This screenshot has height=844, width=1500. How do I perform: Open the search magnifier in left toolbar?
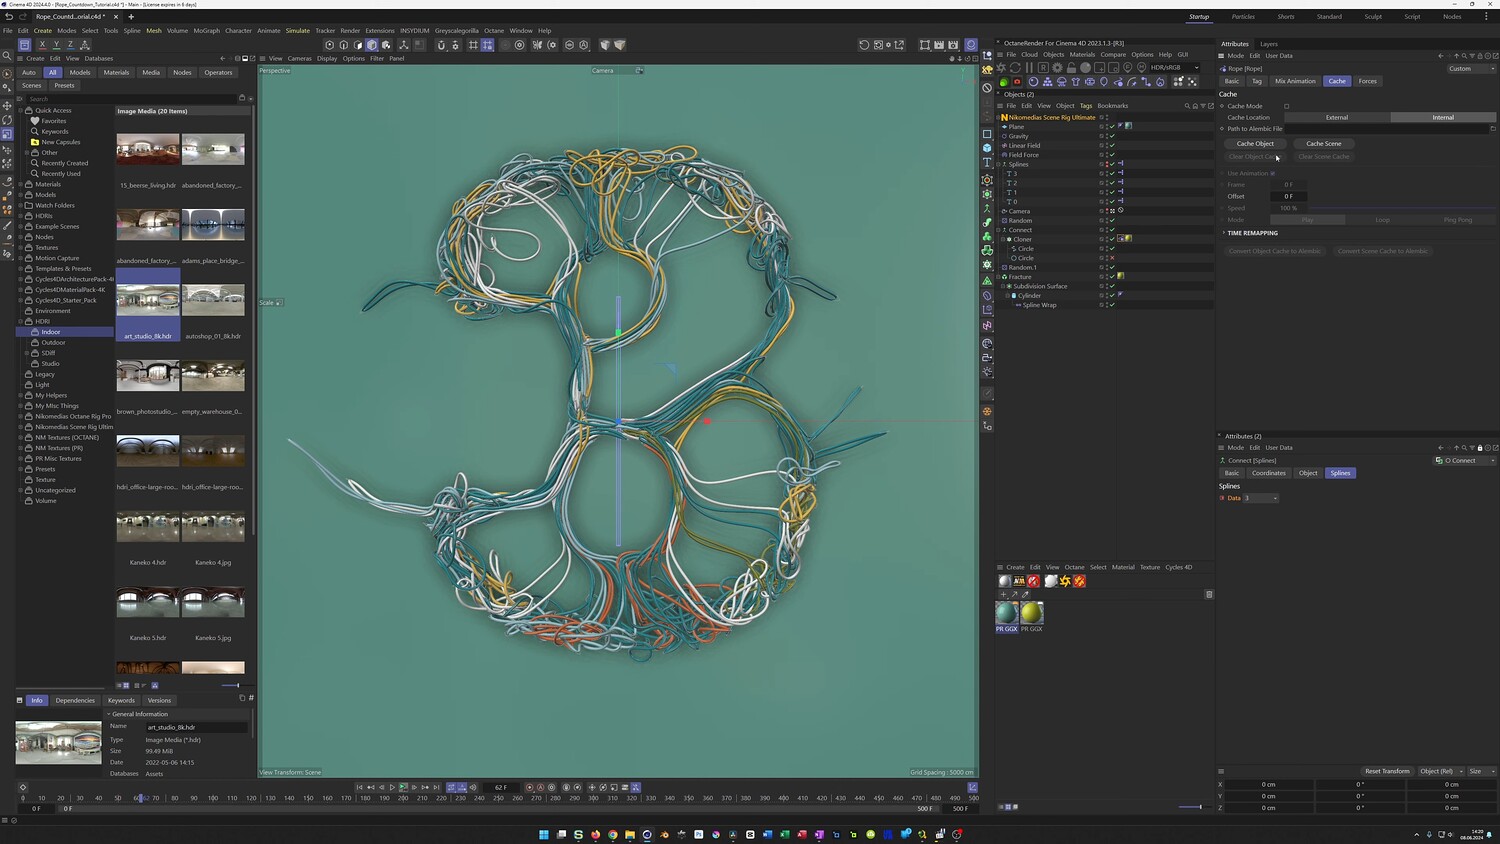click(x=7, y=56)
